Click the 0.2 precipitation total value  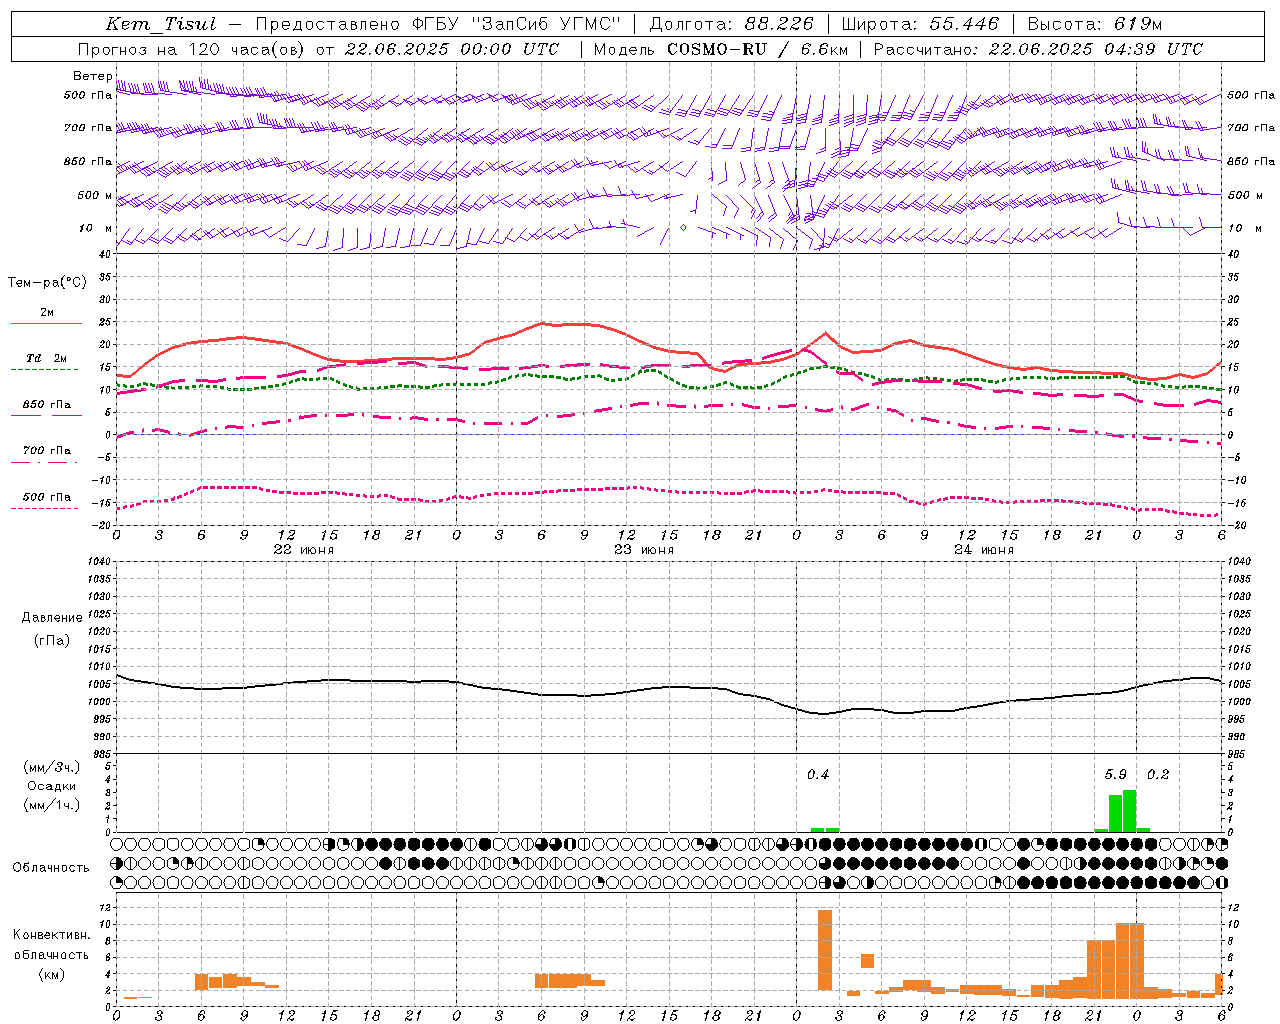(1158, 775)
